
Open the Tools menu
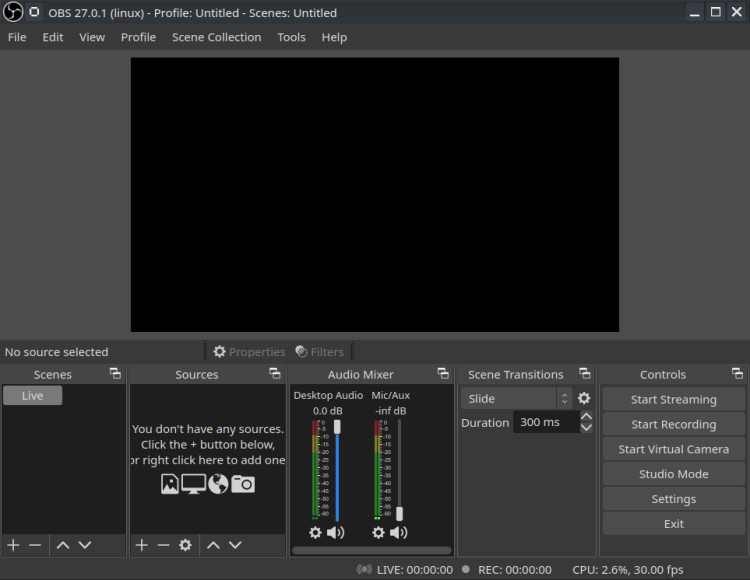pos(291,37)
